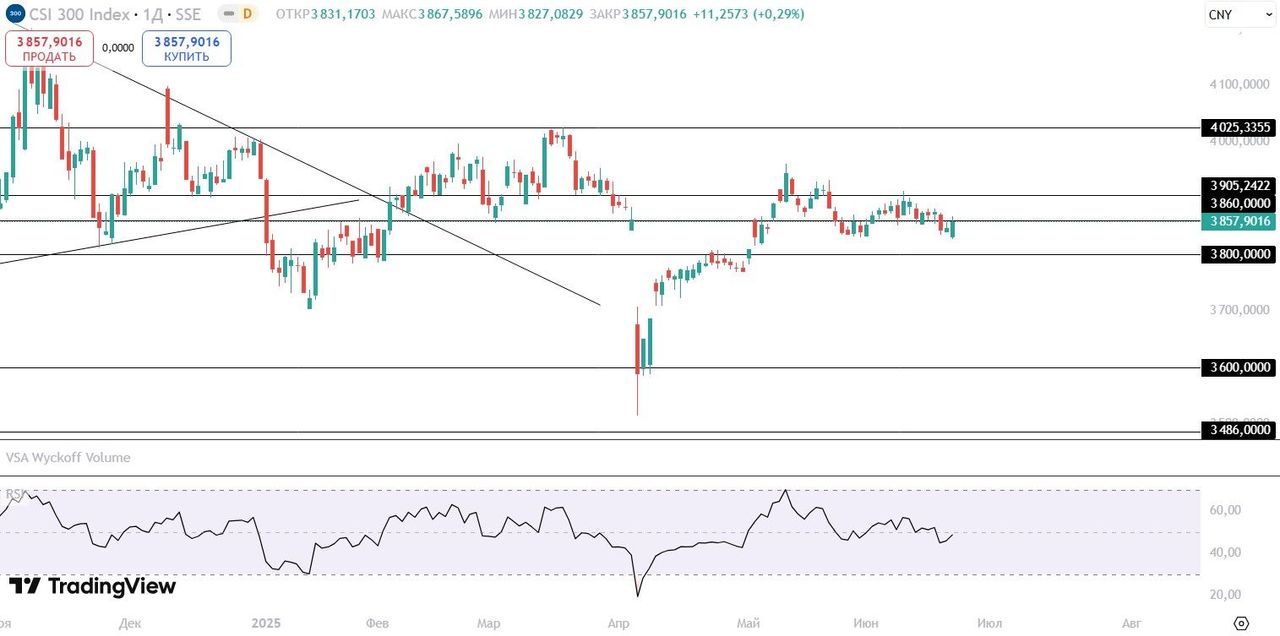Select the VSA Wyckoff Volume indicator label
The image size is (1280, 636).
tap(68, 458)
